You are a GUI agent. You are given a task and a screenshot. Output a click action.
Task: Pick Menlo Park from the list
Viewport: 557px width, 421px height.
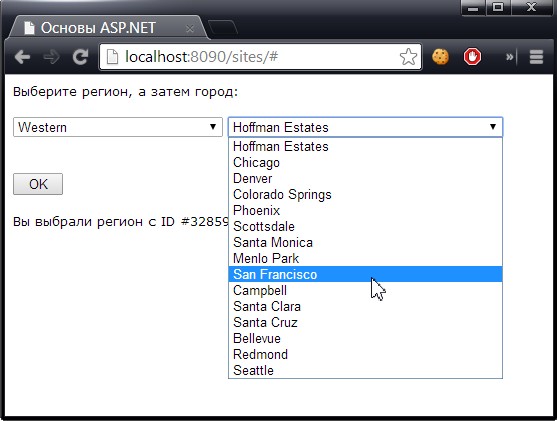365,258
